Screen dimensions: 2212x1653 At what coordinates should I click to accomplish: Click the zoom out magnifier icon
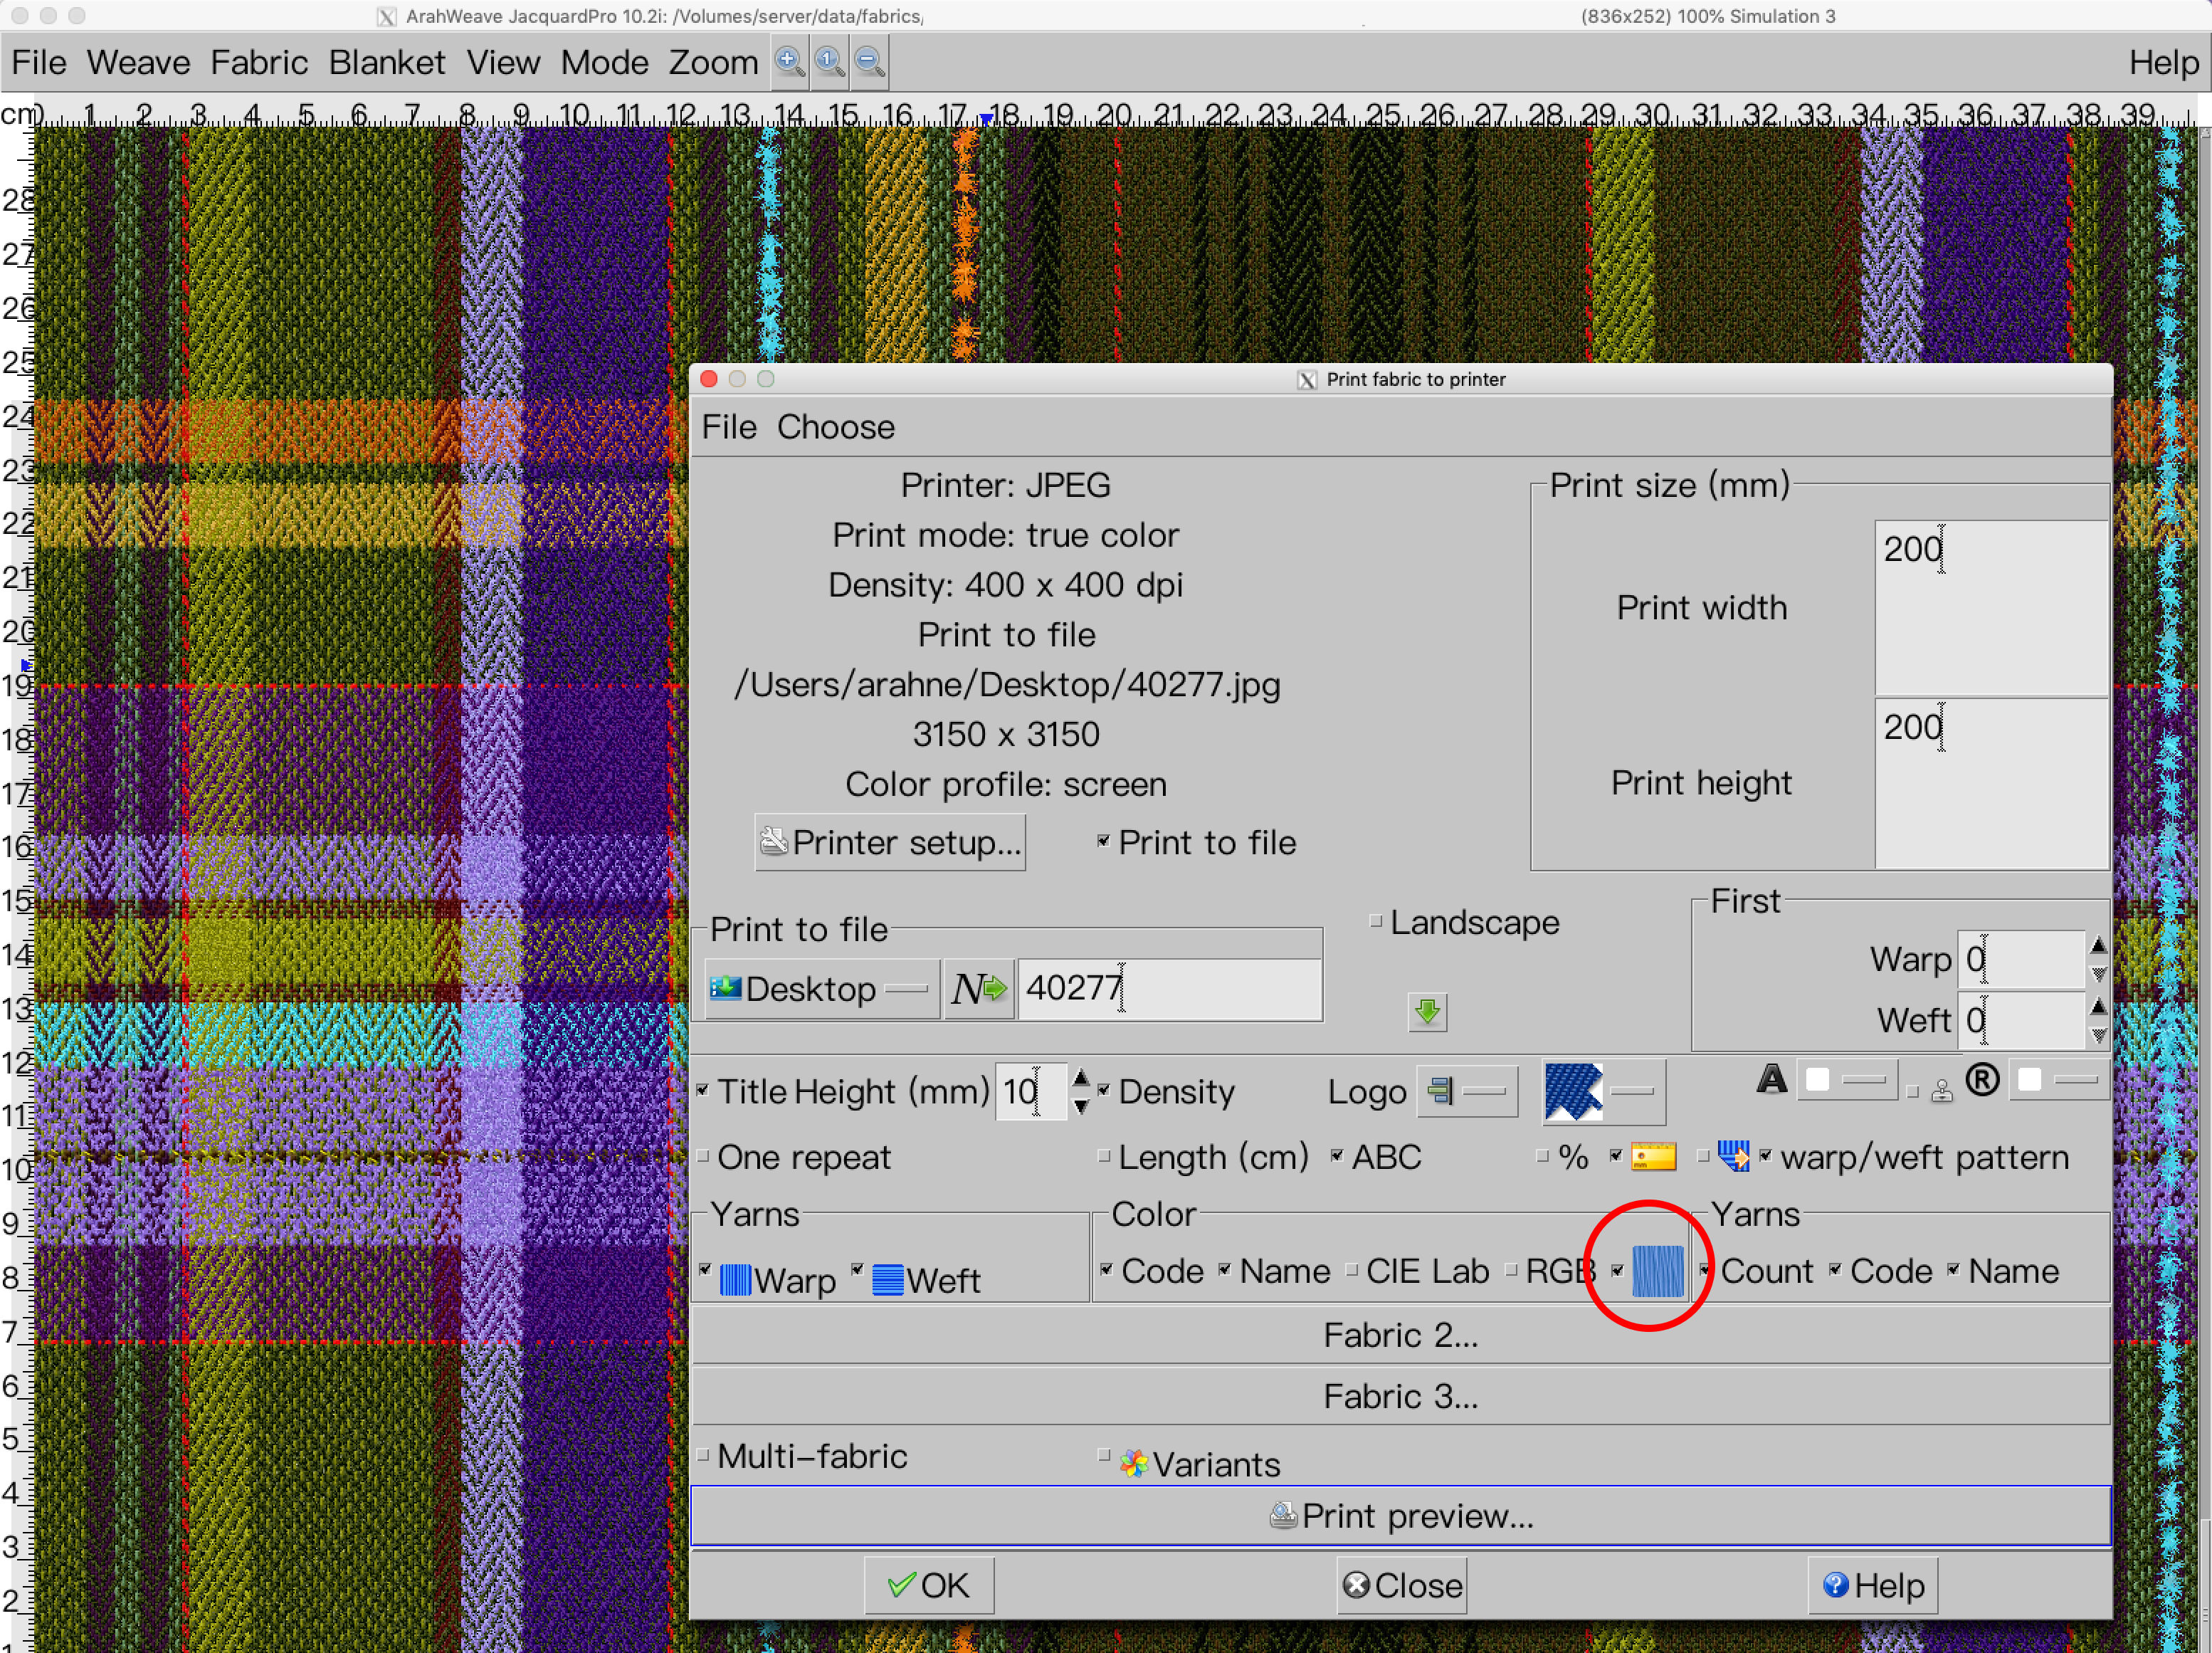[869, 62]
